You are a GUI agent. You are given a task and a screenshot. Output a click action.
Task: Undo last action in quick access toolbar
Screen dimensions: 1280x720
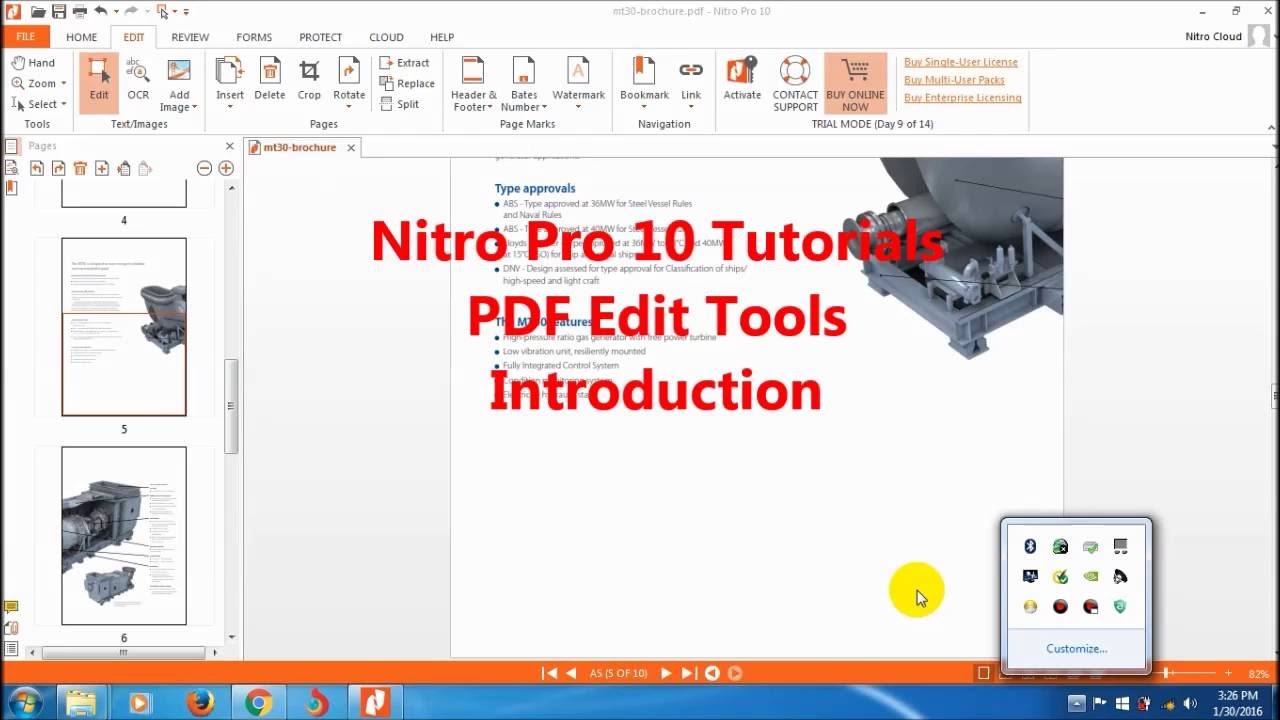click(x=100, y=11)
